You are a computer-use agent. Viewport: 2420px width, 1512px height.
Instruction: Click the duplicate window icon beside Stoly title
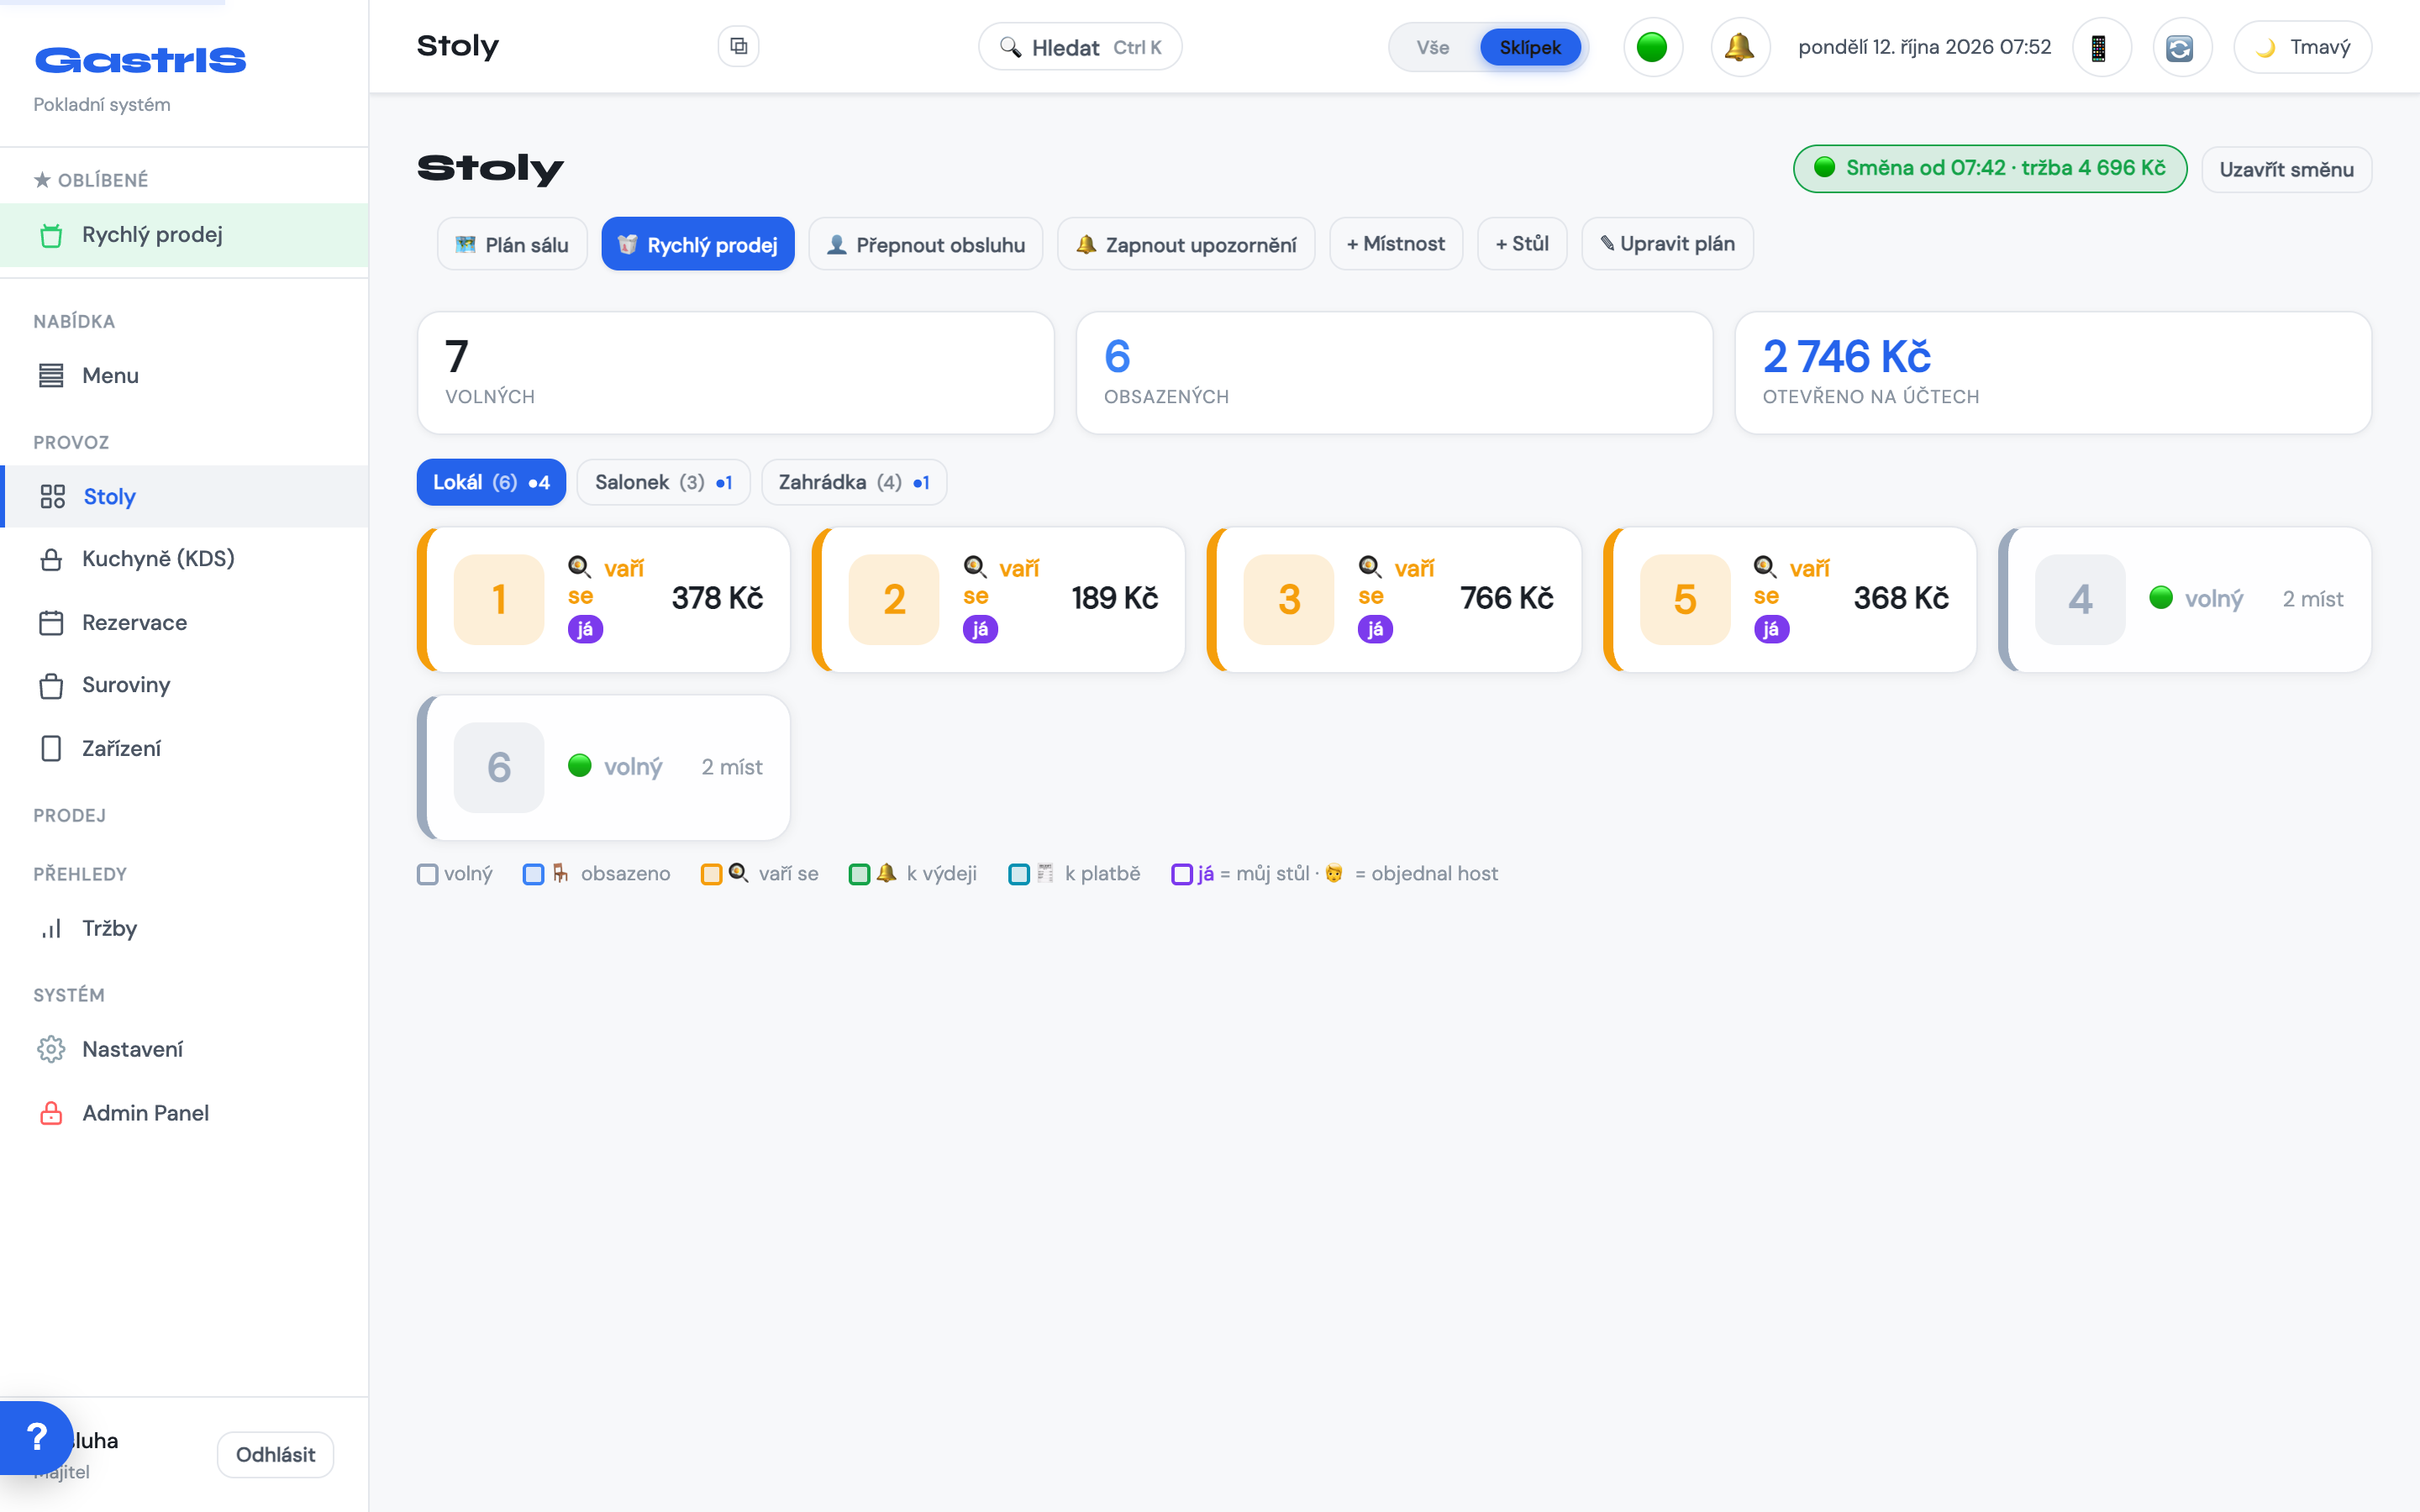(x=738, y=46)
